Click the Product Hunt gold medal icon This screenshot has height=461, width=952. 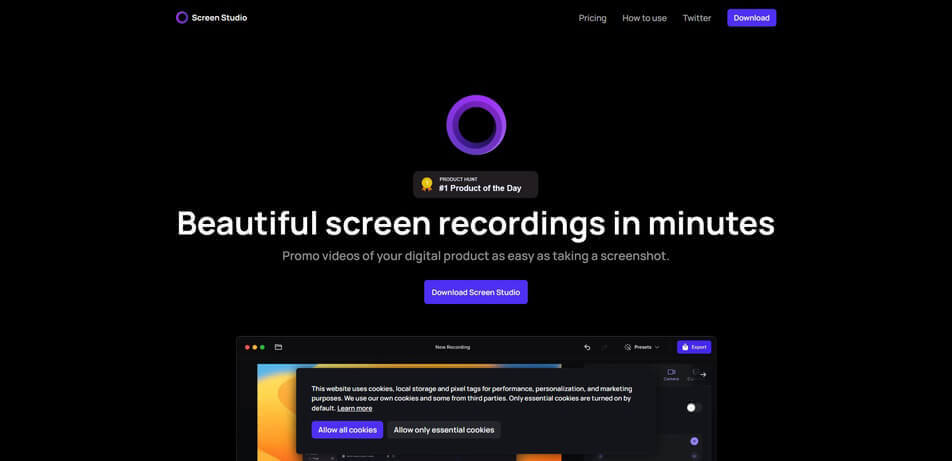click(427, 184)
